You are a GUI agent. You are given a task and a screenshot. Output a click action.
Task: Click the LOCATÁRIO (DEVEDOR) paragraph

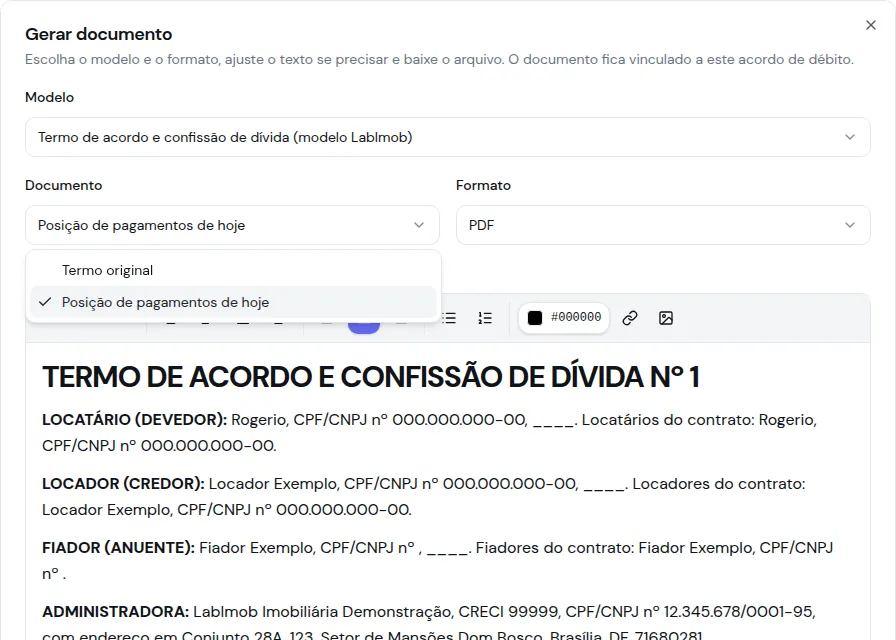430,433
